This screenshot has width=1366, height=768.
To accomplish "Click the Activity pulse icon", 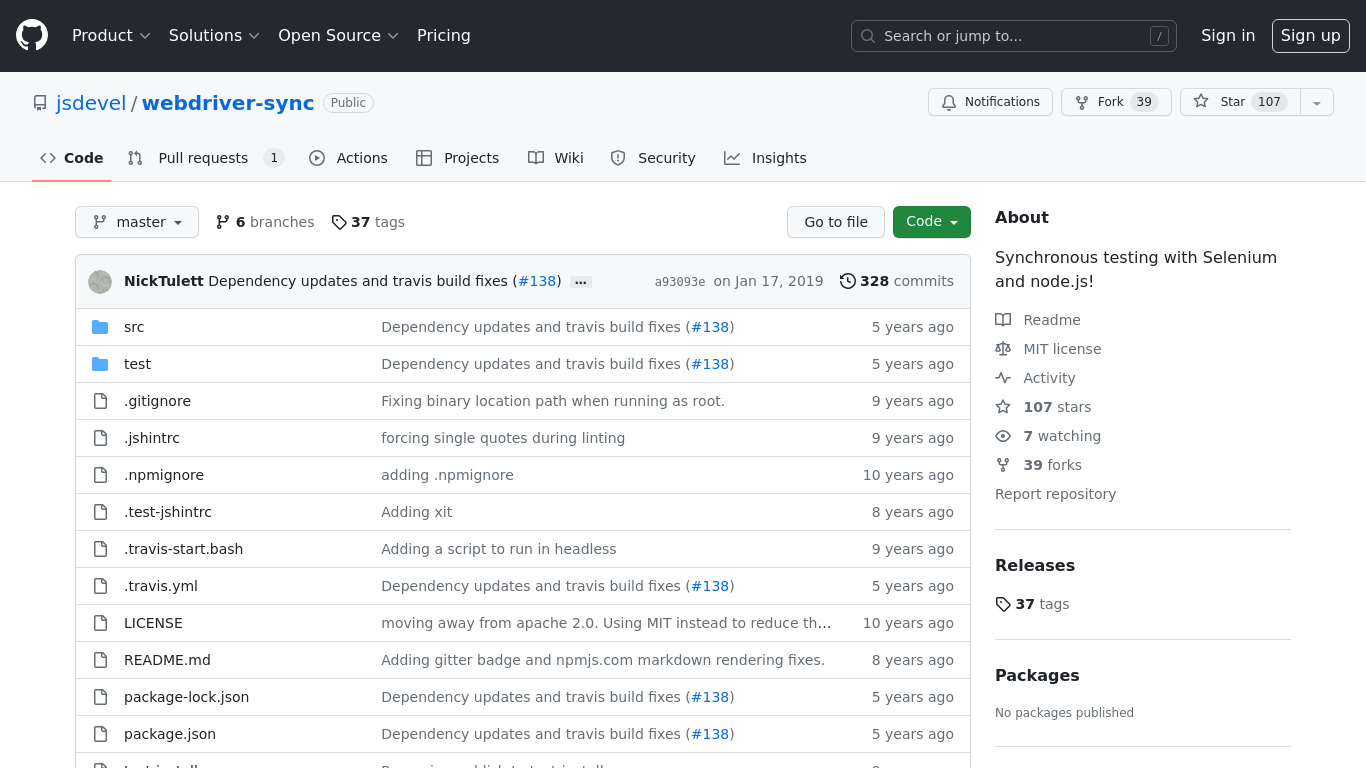I will (x=1003, y=378).
